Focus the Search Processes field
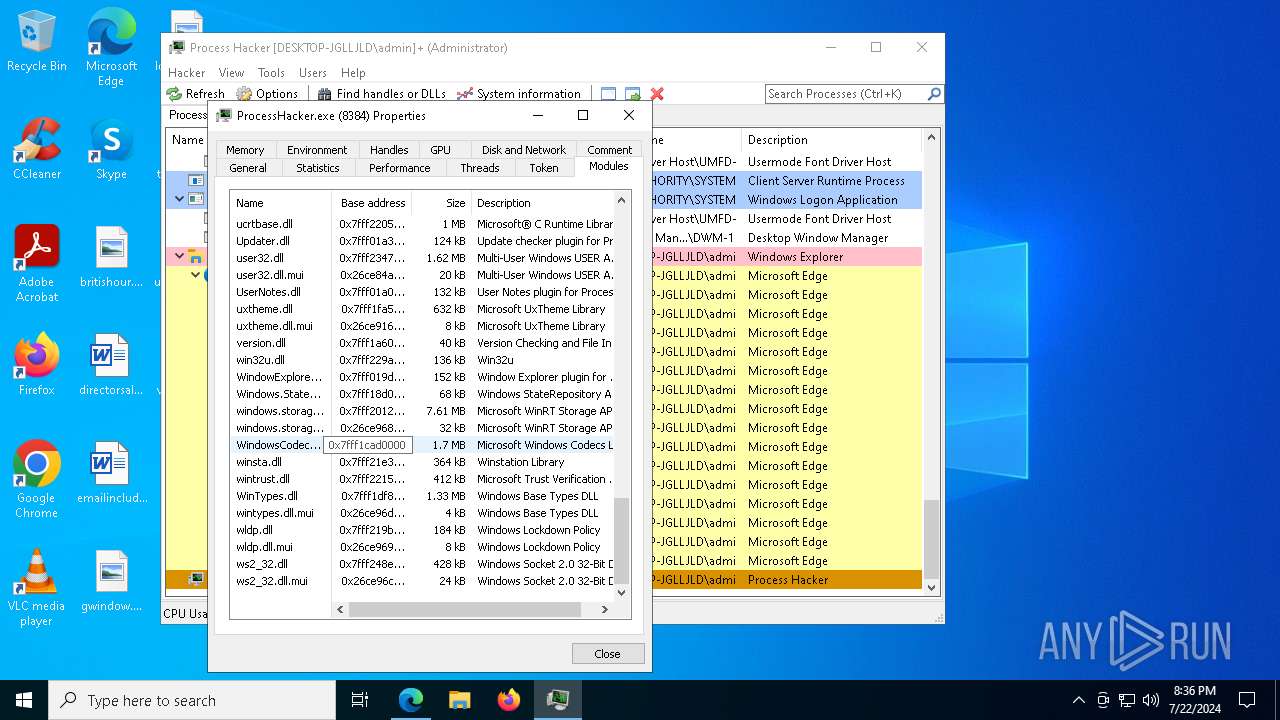The height and width of the screenshot is (720, 1280). tap(846, 94)
